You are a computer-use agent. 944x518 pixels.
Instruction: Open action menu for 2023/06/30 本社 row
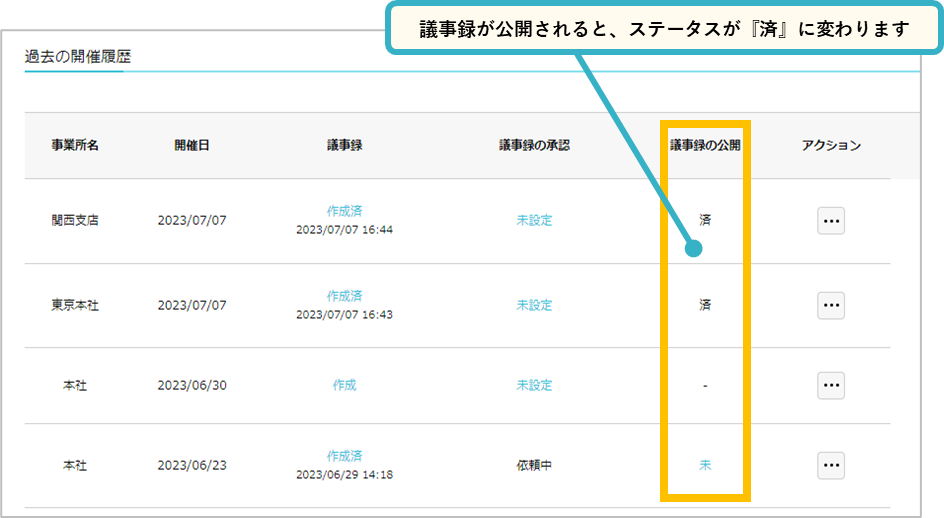coord(831,385)
